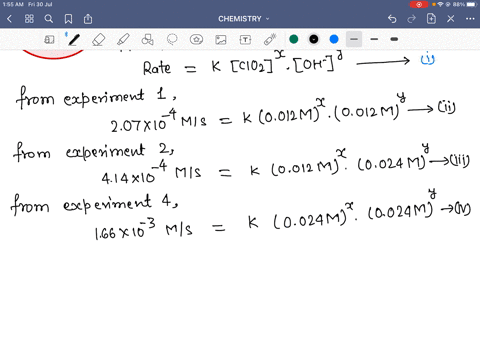Open the search tool
Viewport: 480px width, 360px height.
pyautogui.click(x=49, y=19)
